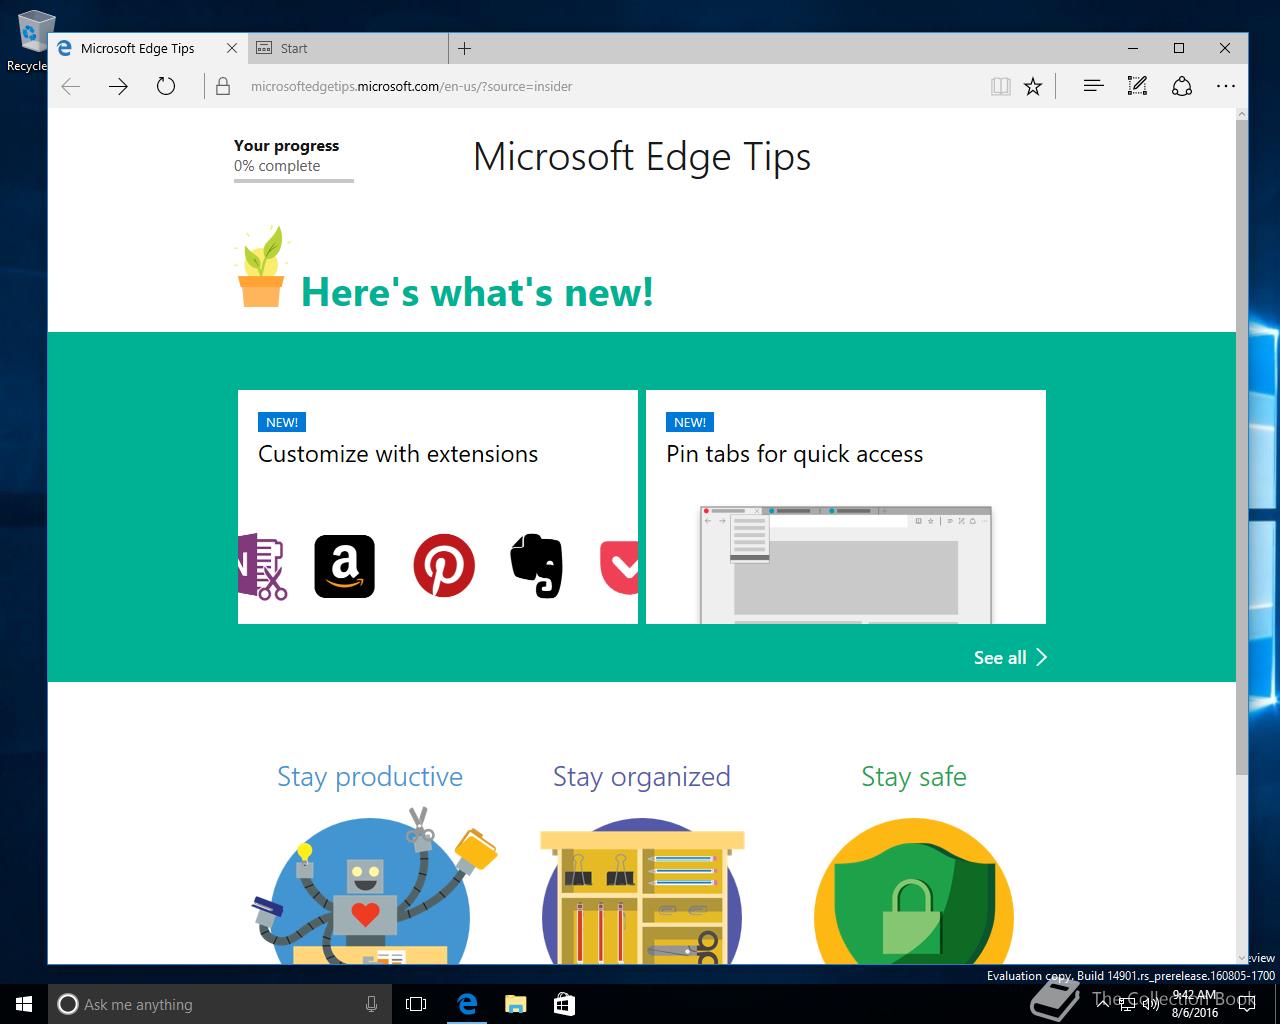The height and width of the screenshot is (1024, 1280).
Task: Go forward with the arrow button
Action: point(118,86)
